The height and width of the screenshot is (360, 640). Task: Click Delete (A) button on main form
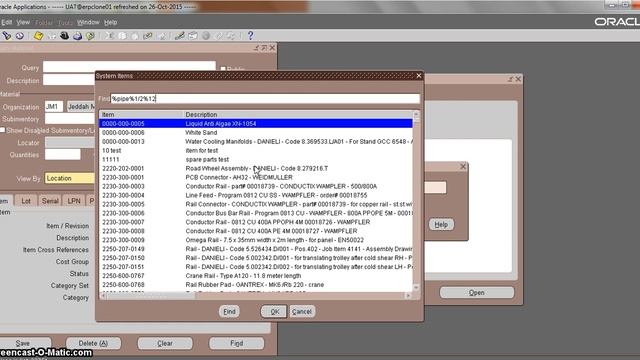point(93,343)
